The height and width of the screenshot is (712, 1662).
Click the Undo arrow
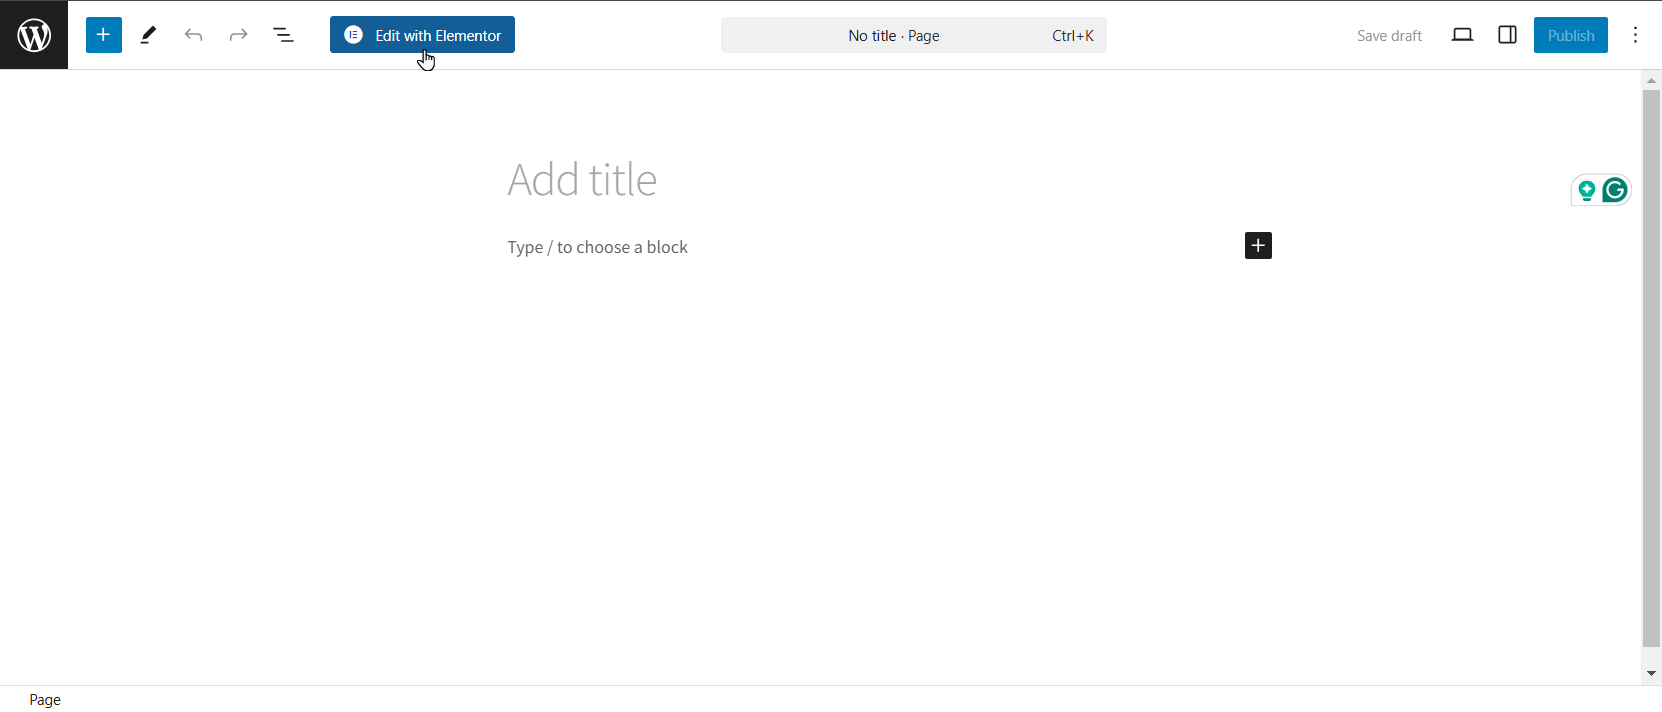[194, 35]
